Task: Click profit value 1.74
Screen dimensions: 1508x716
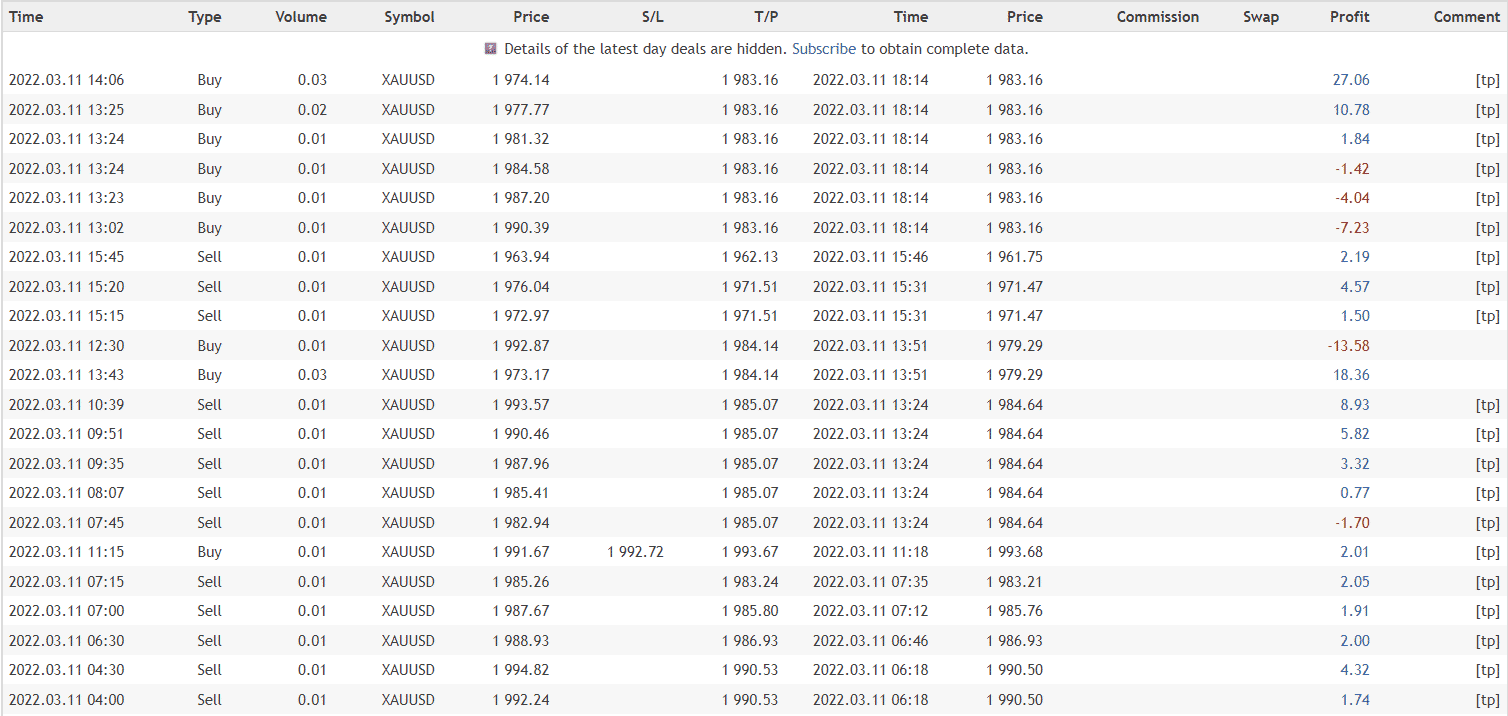Action: click(x=1355, y=700)
